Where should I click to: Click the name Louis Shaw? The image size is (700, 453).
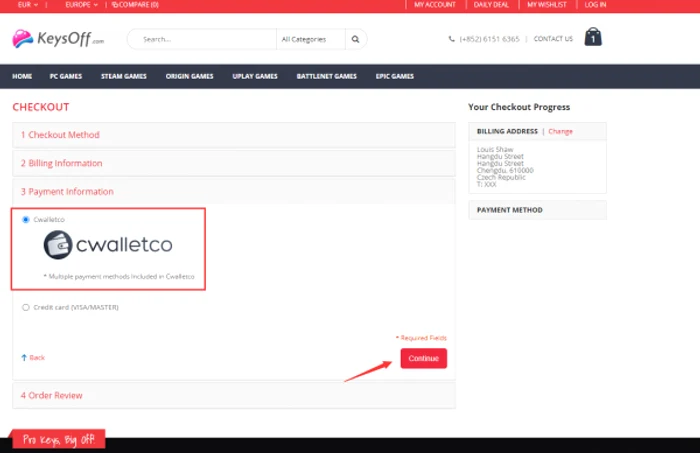pos(495,149)
